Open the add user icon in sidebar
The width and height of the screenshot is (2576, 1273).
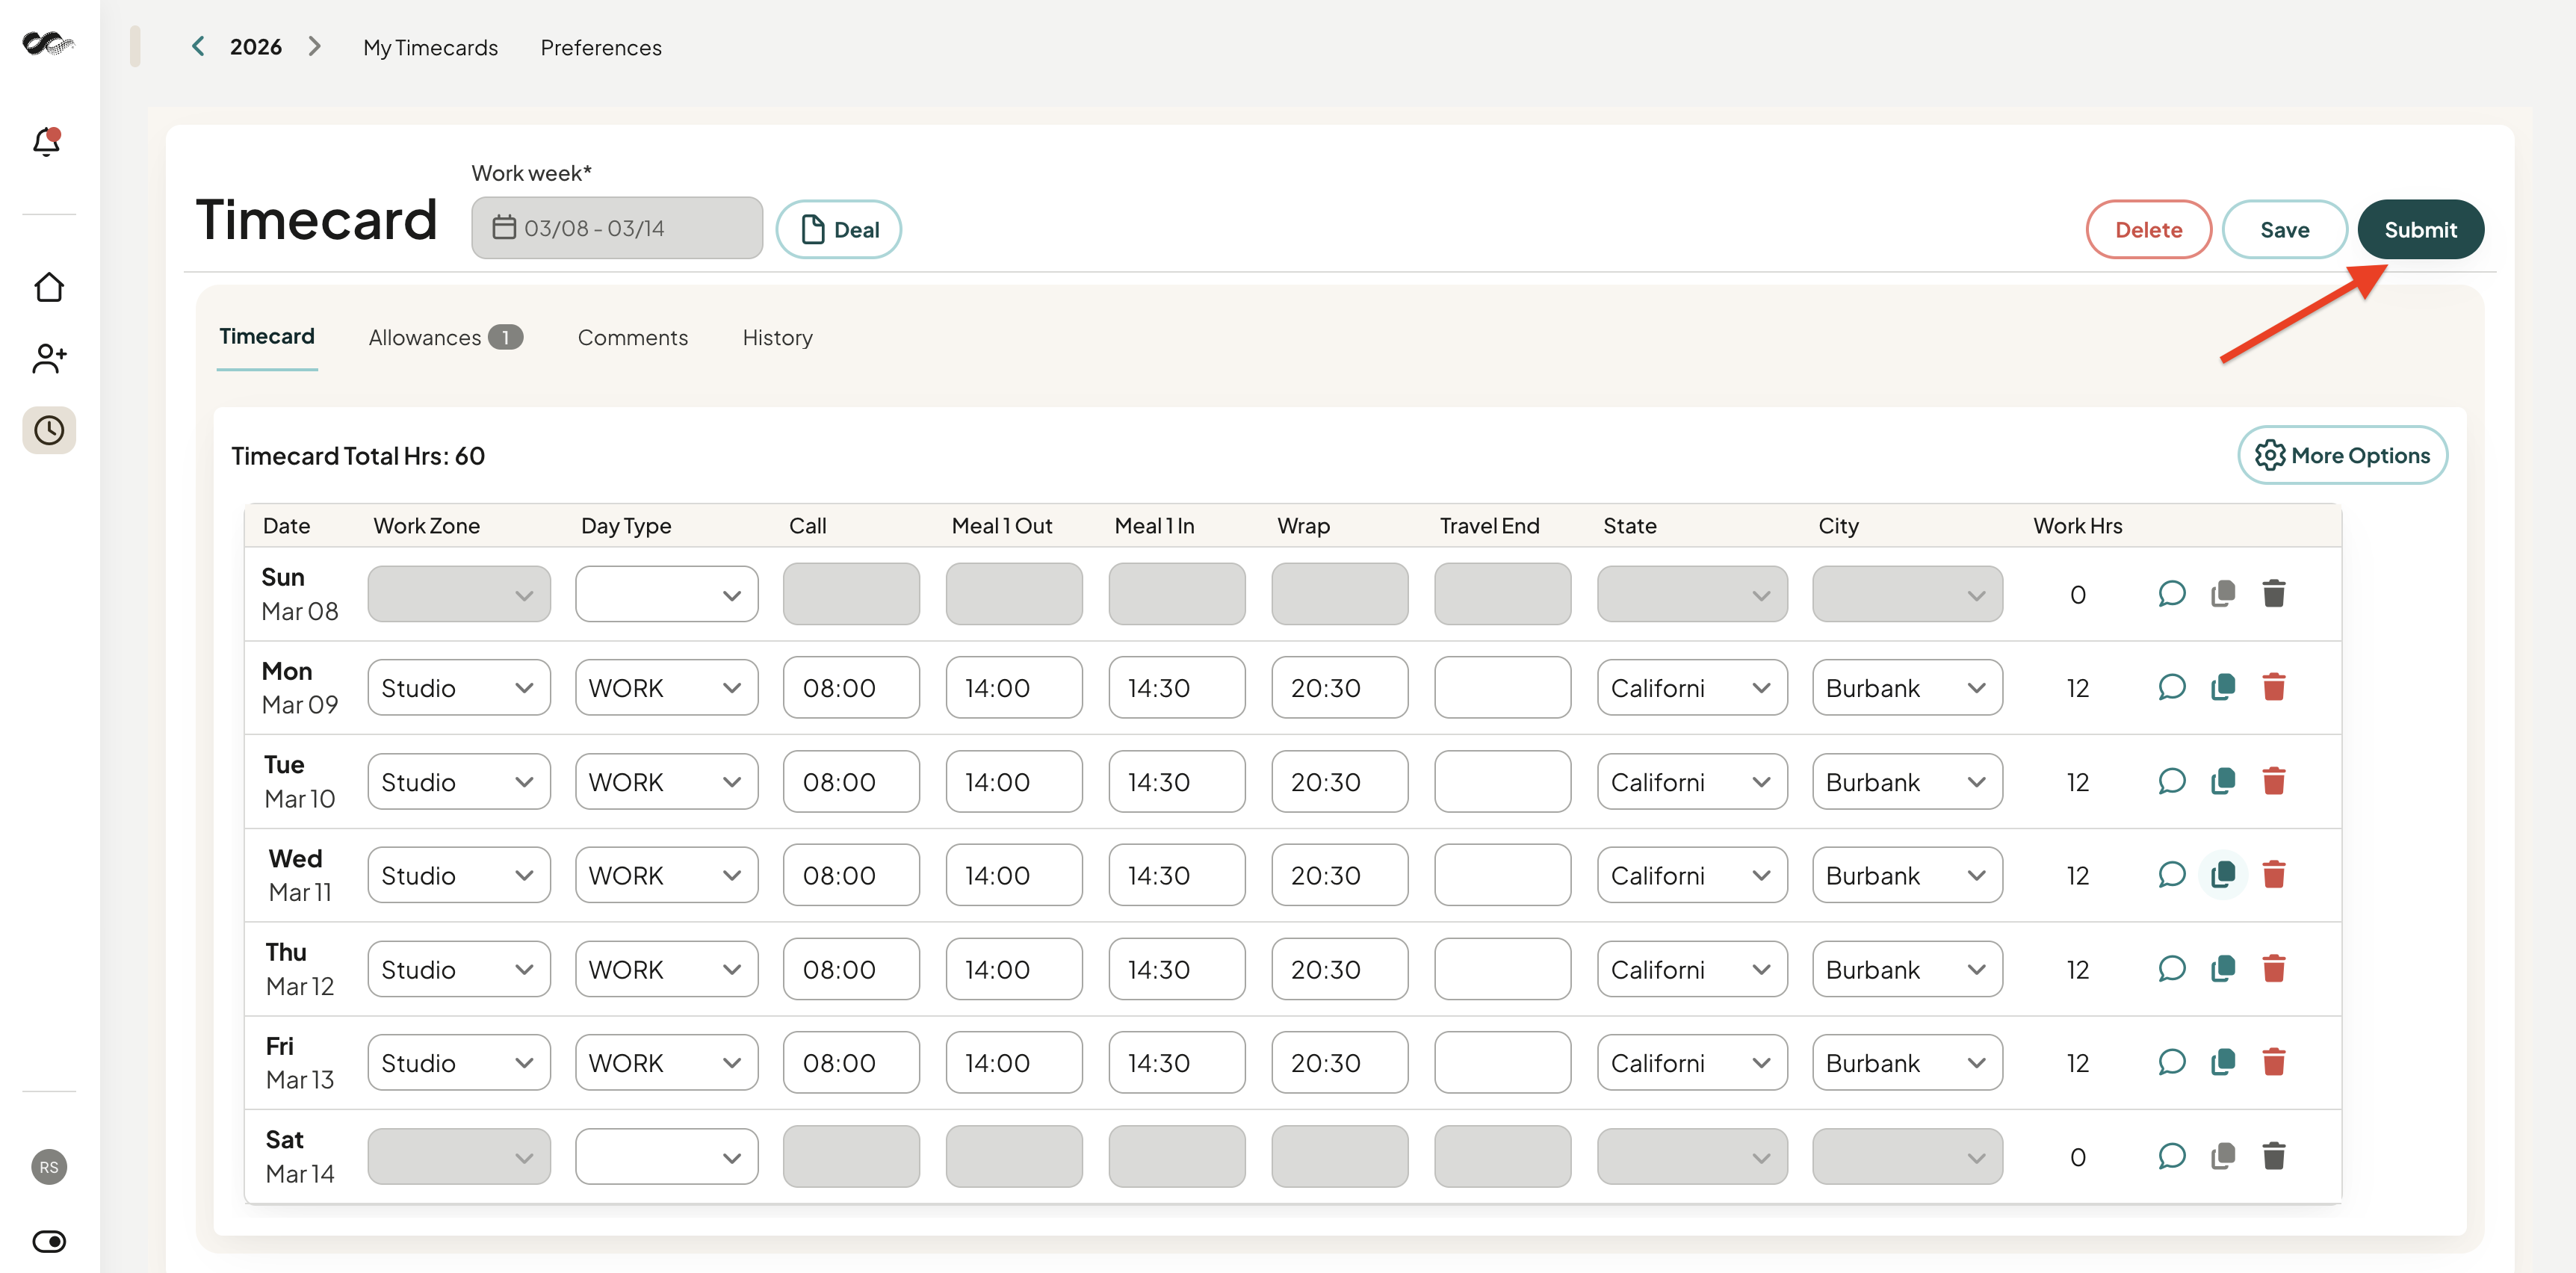49,358
